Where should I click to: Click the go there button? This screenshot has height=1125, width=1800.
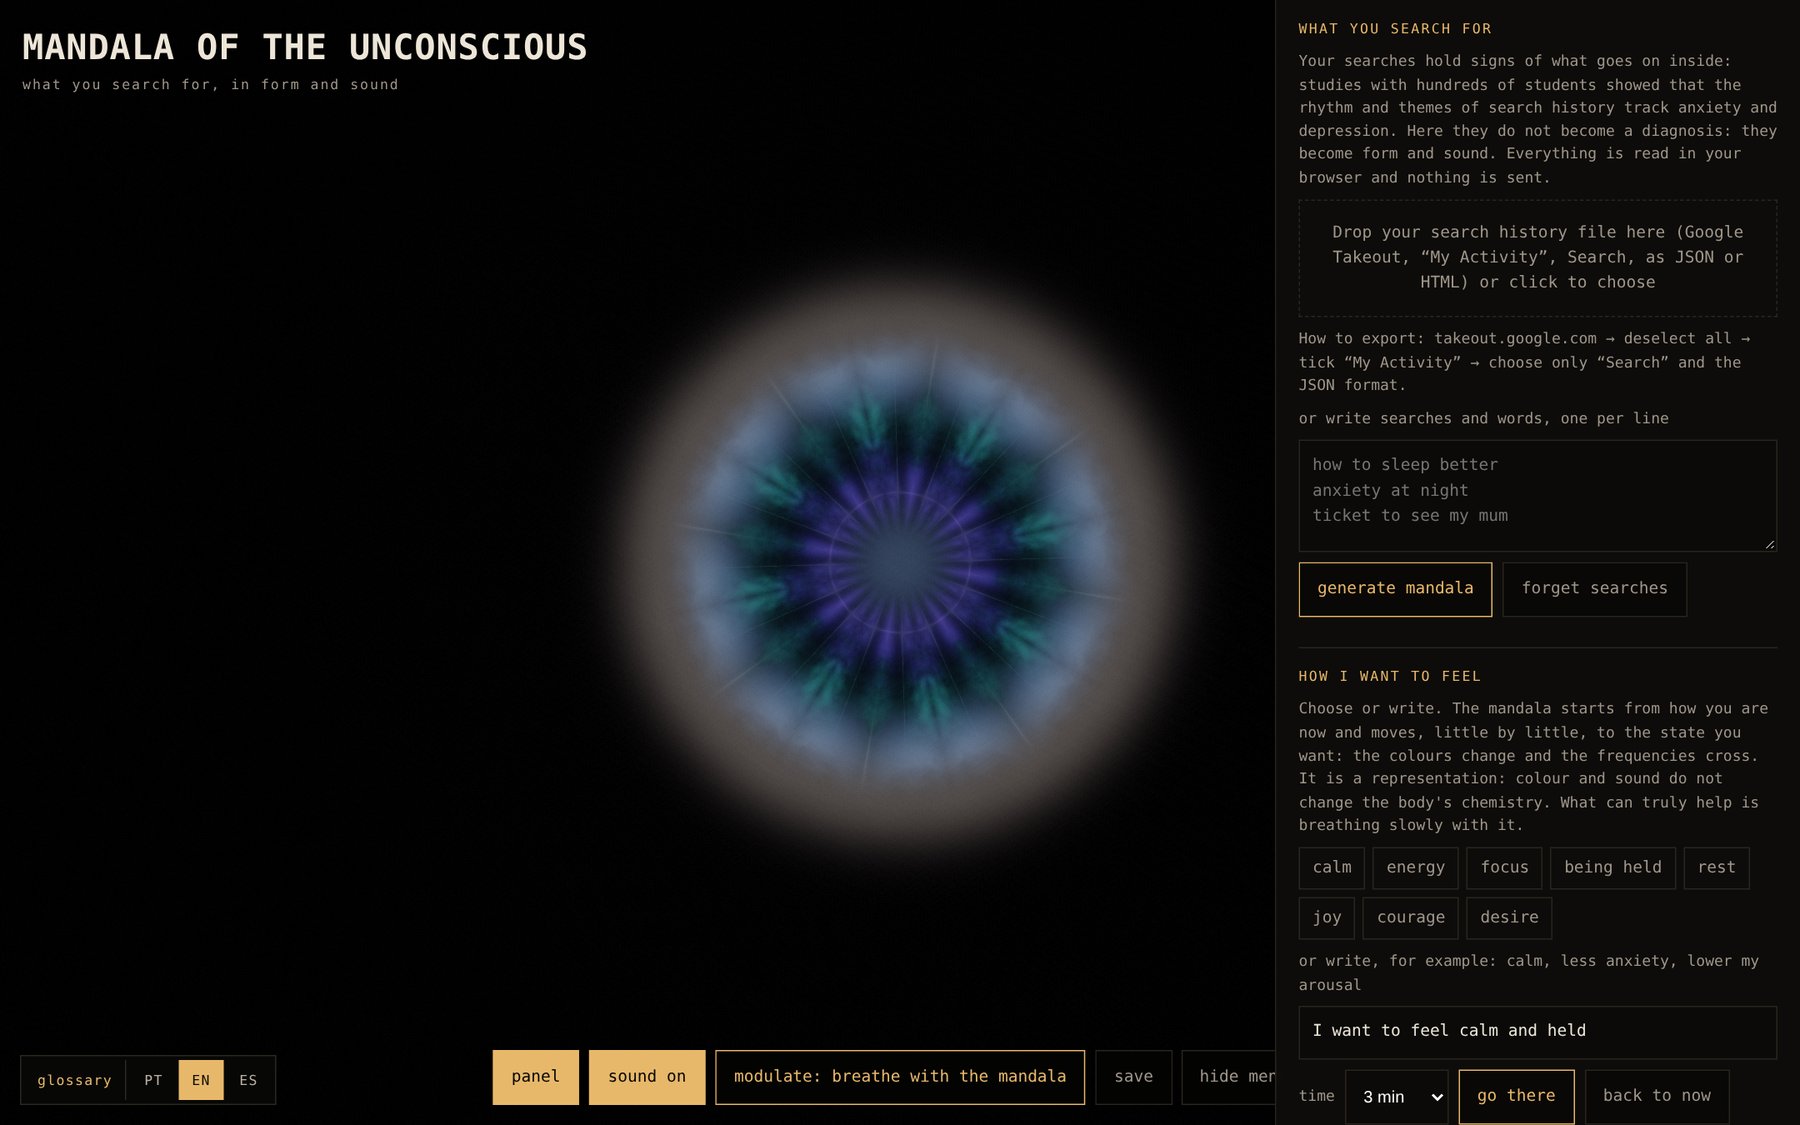click(1516, 1096)
